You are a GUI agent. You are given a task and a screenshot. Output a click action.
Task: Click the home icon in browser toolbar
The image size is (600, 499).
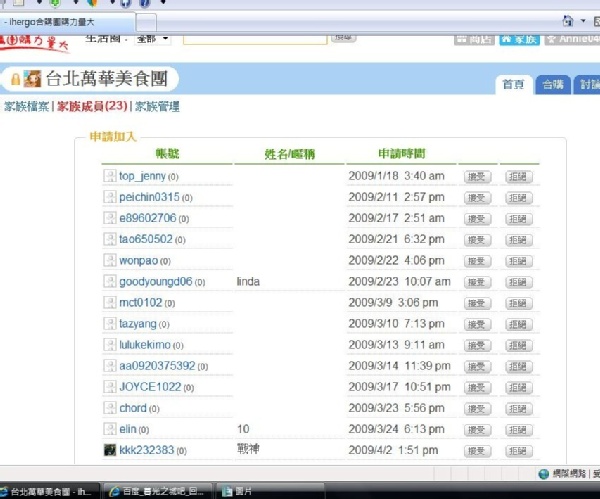point(568,21)
